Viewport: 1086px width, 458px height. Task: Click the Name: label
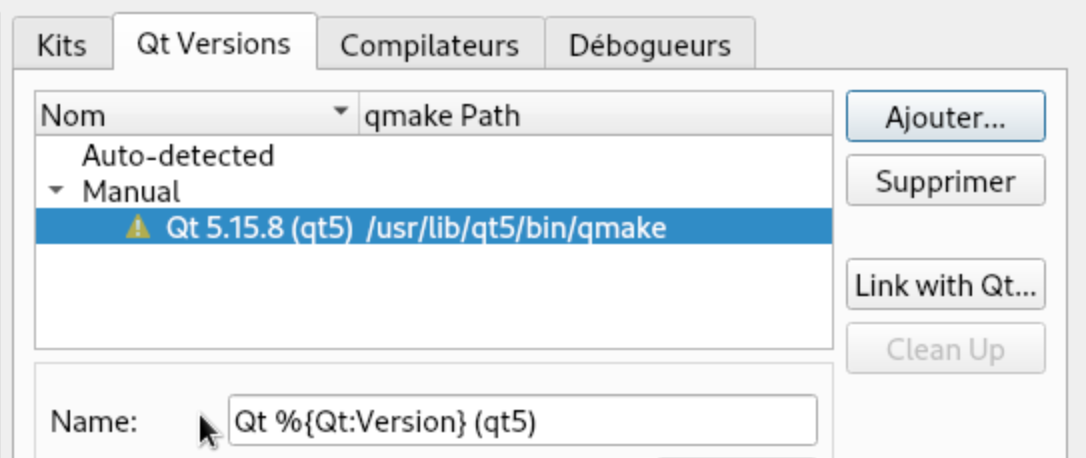click(93, 422)
